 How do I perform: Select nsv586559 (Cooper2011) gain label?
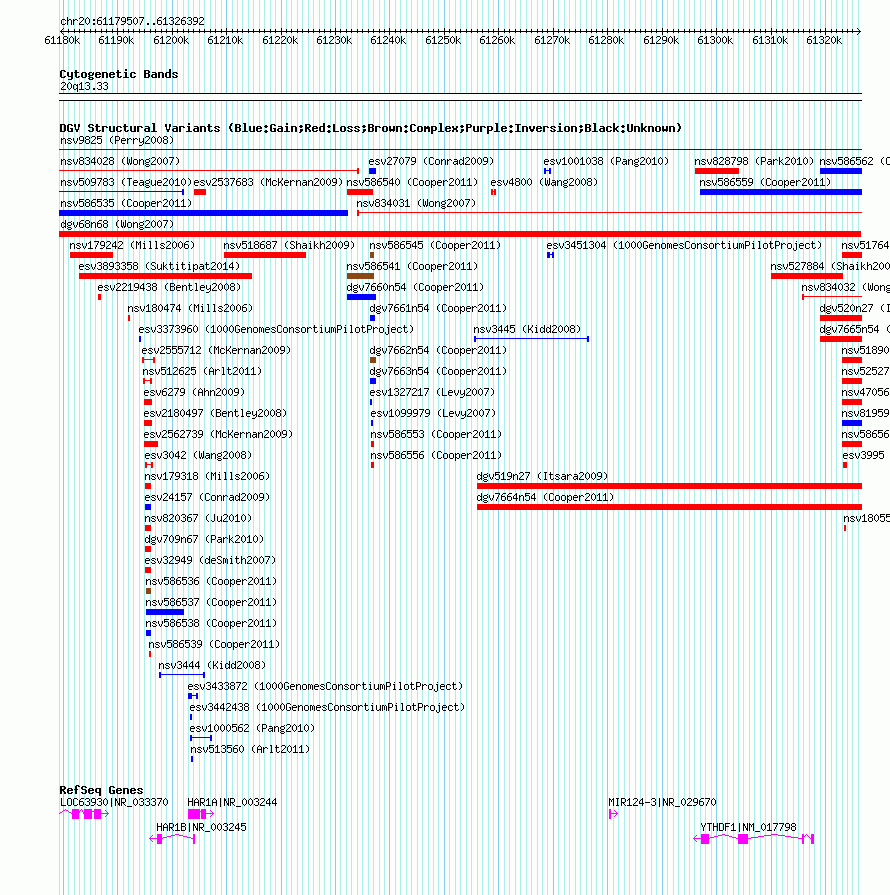point(765,183)
